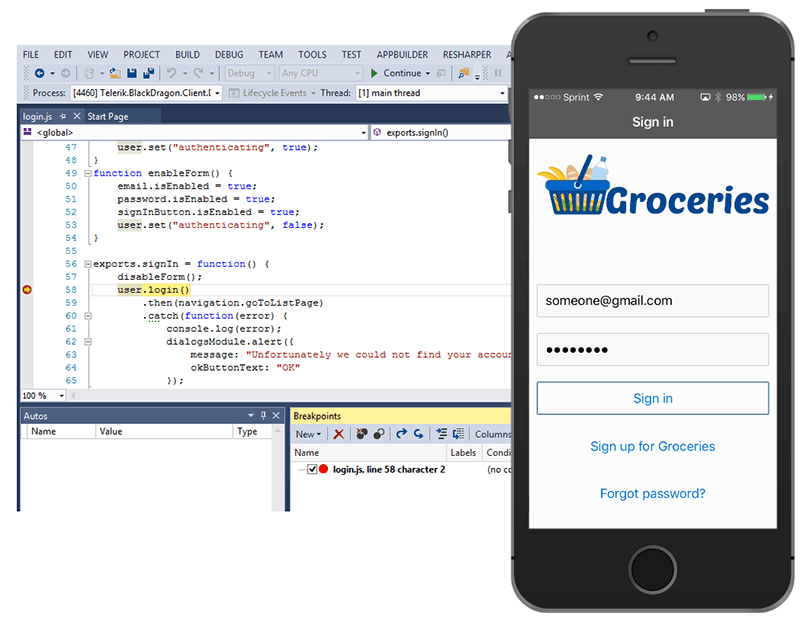Screen dimensions: 800x622
Task: Open the FILE menu
Action: 31,55
